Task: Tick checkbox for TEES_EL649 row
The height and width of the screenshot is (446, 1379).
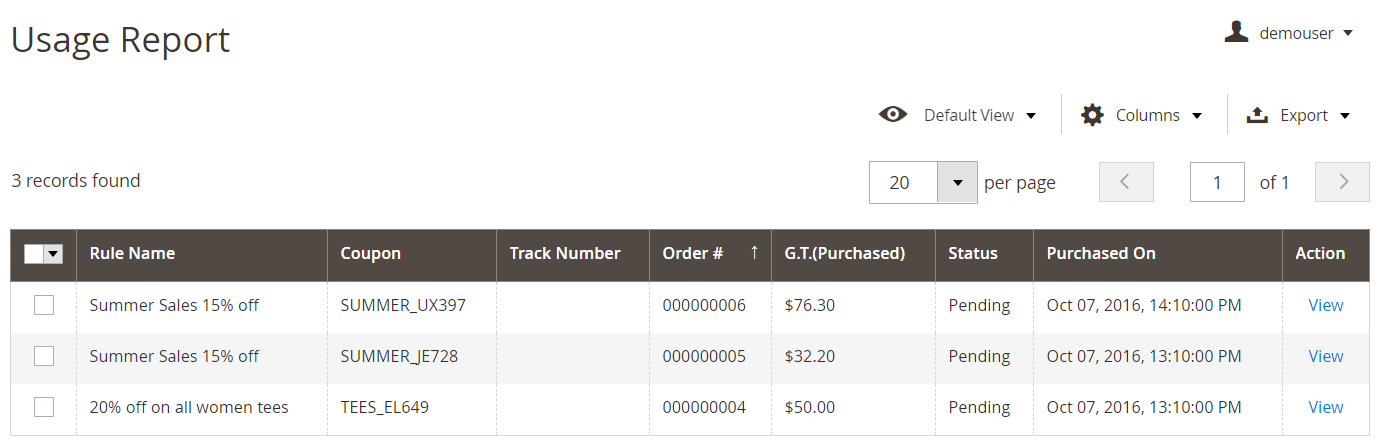Action: [x=44, y=407]
